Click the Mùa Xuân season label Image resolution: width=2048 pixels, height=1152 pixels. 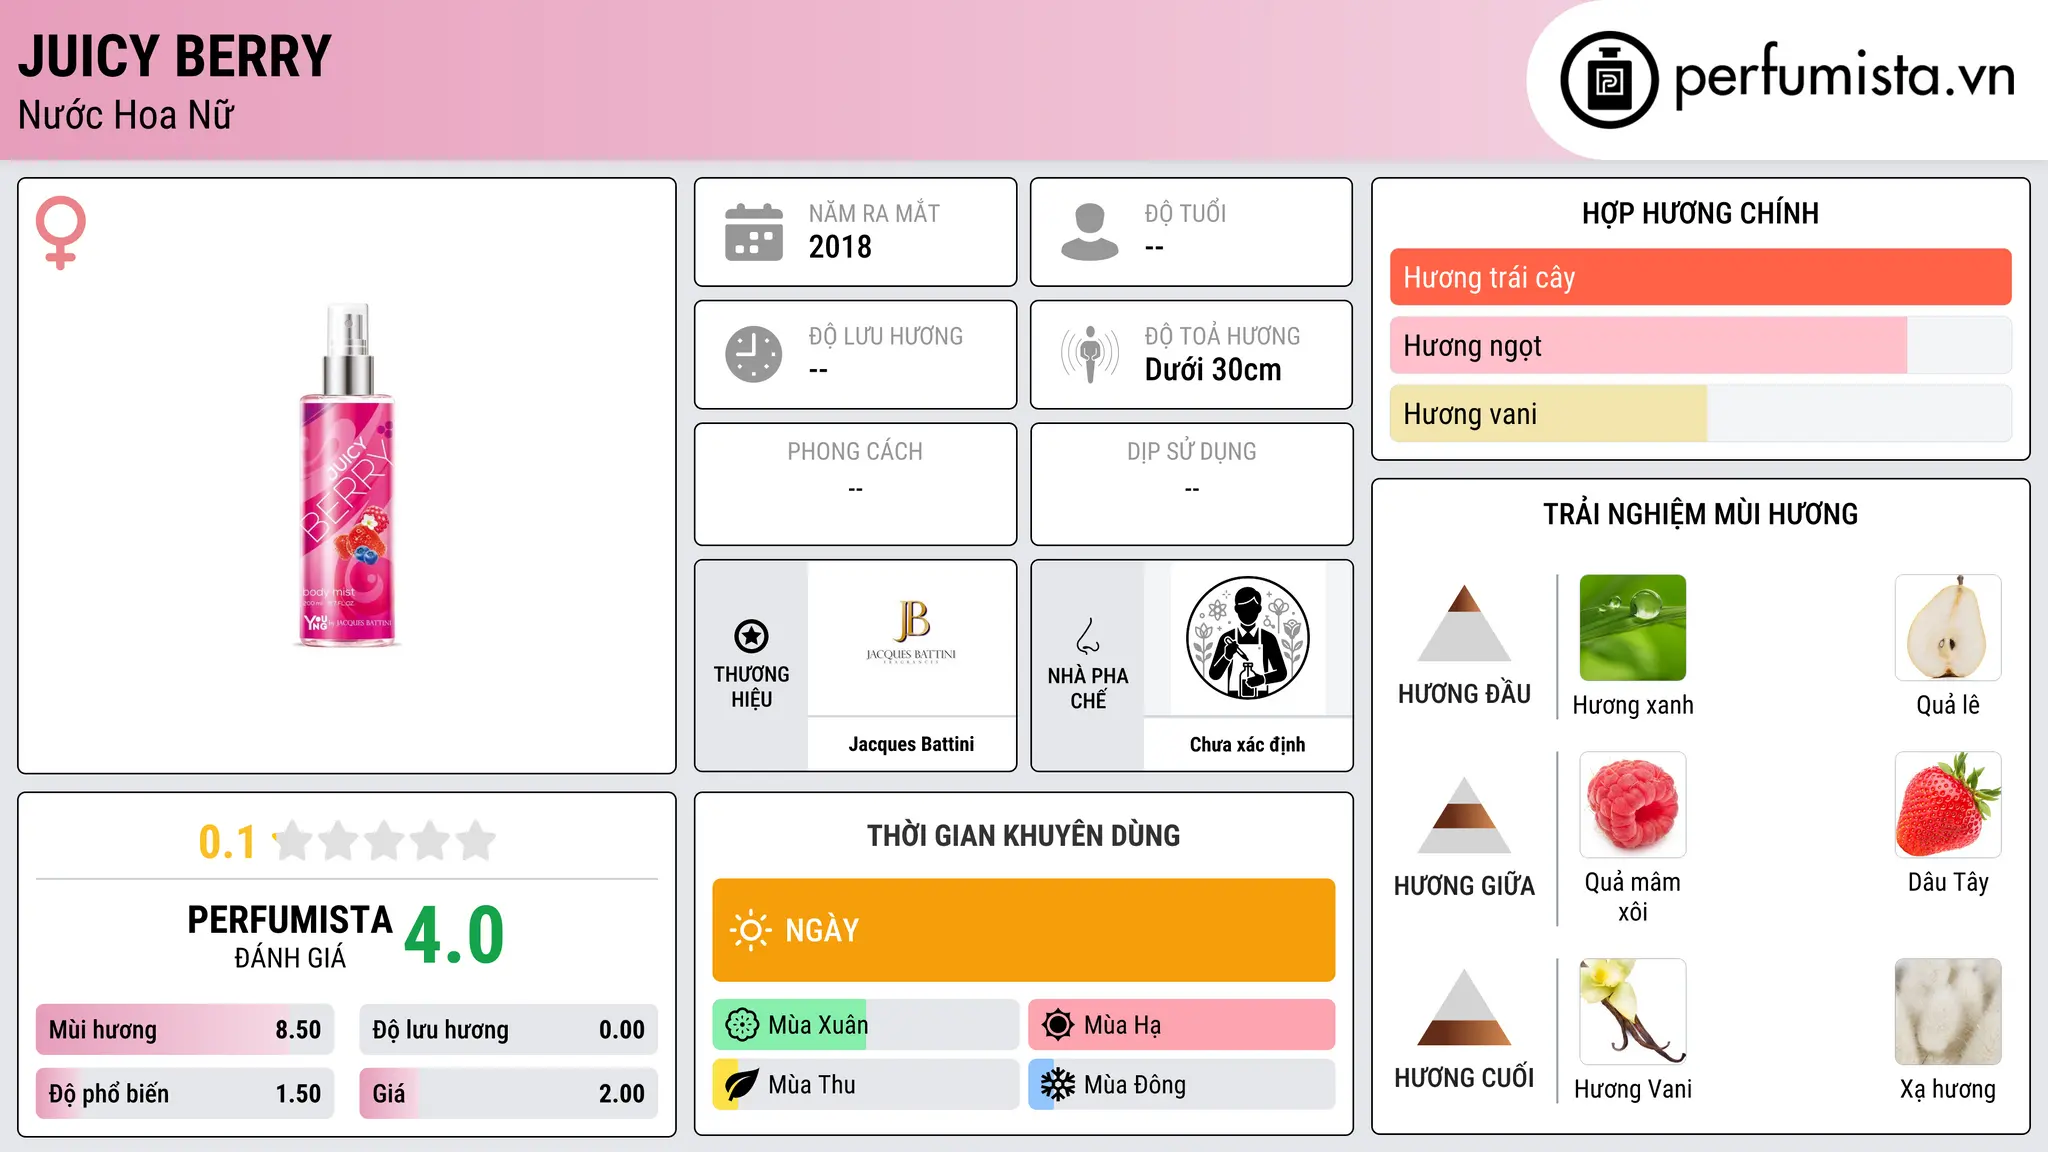click(818, 1025)
